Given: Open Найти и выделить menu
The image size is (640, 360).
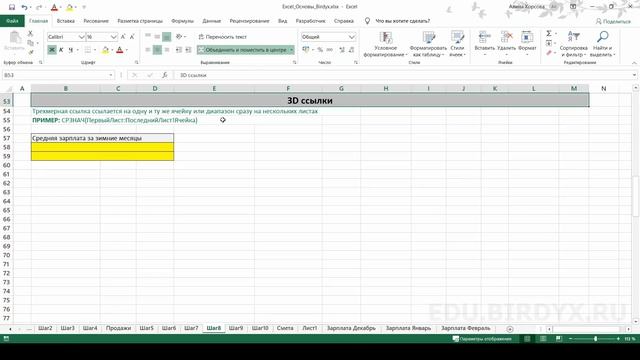Looking at the screenshot, I should (602, 44).
